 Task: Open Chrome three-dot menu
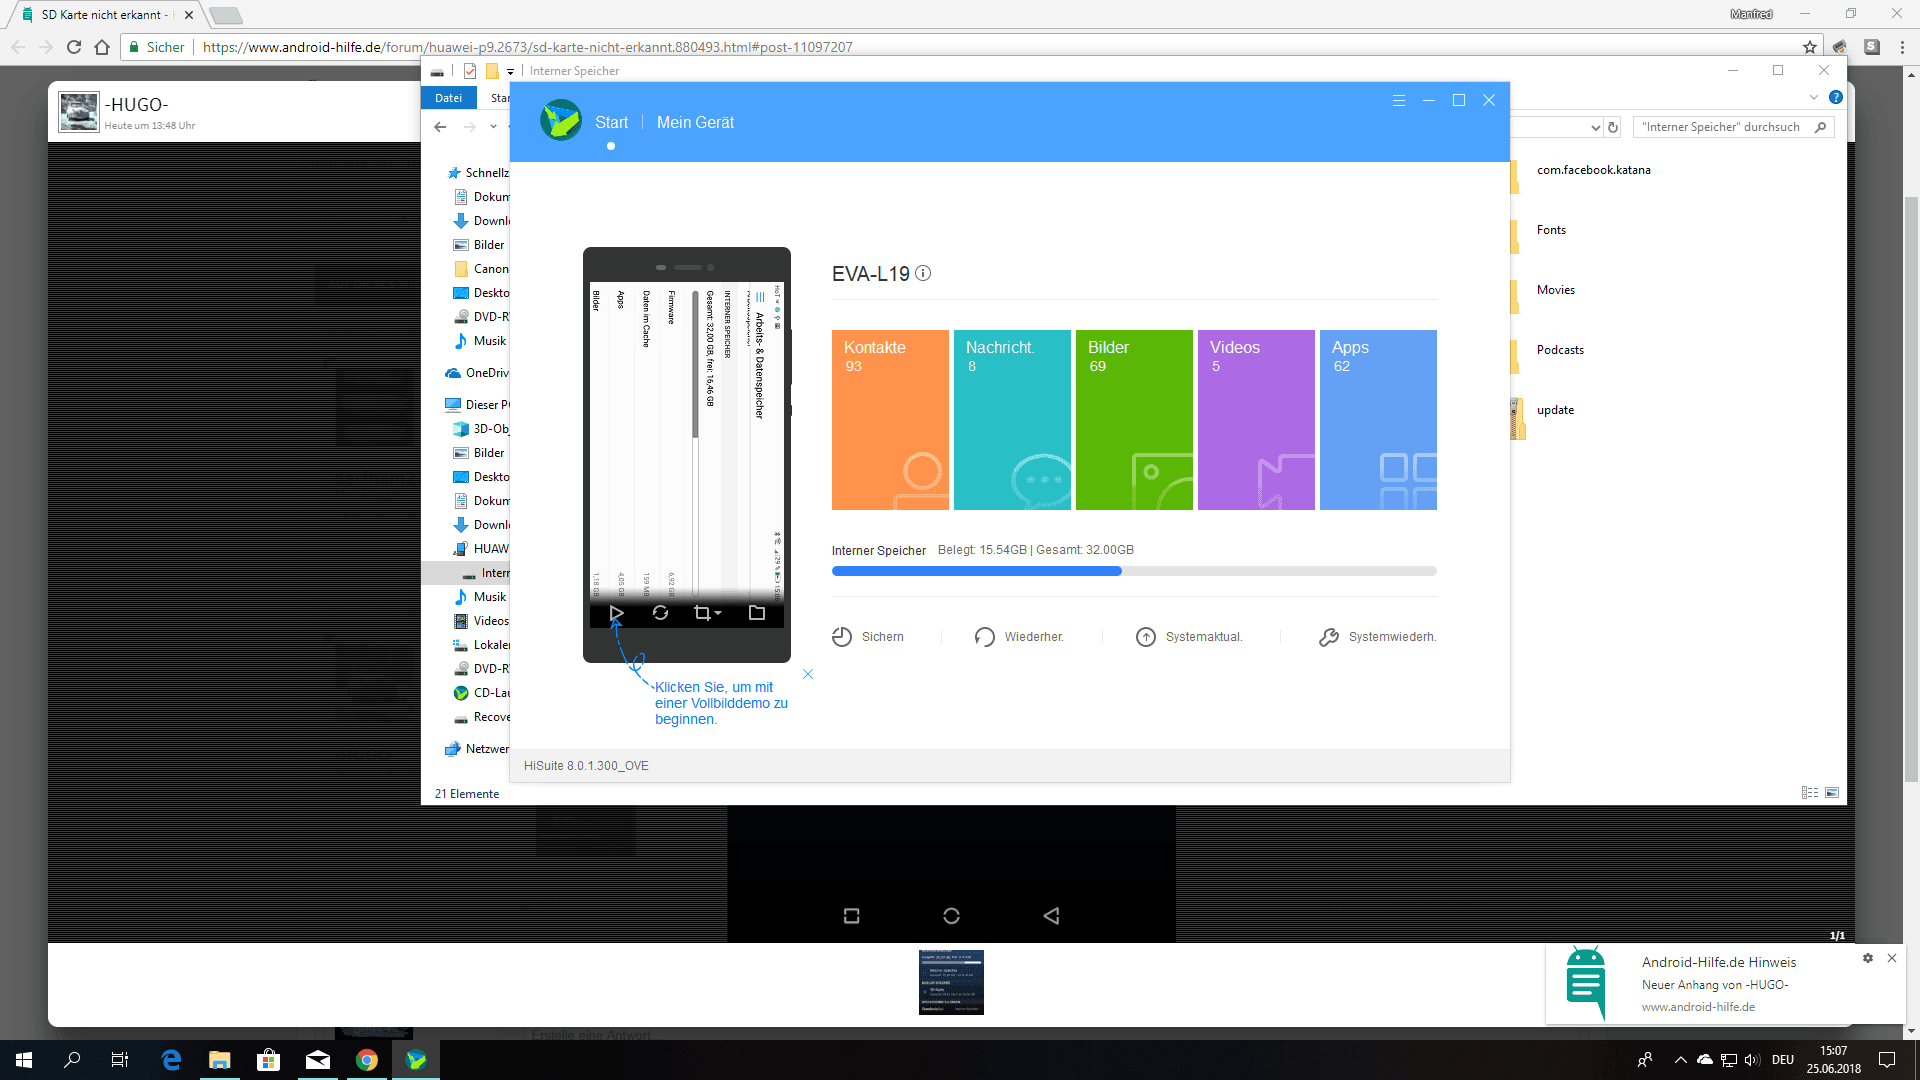click(x=1902, y=47)
